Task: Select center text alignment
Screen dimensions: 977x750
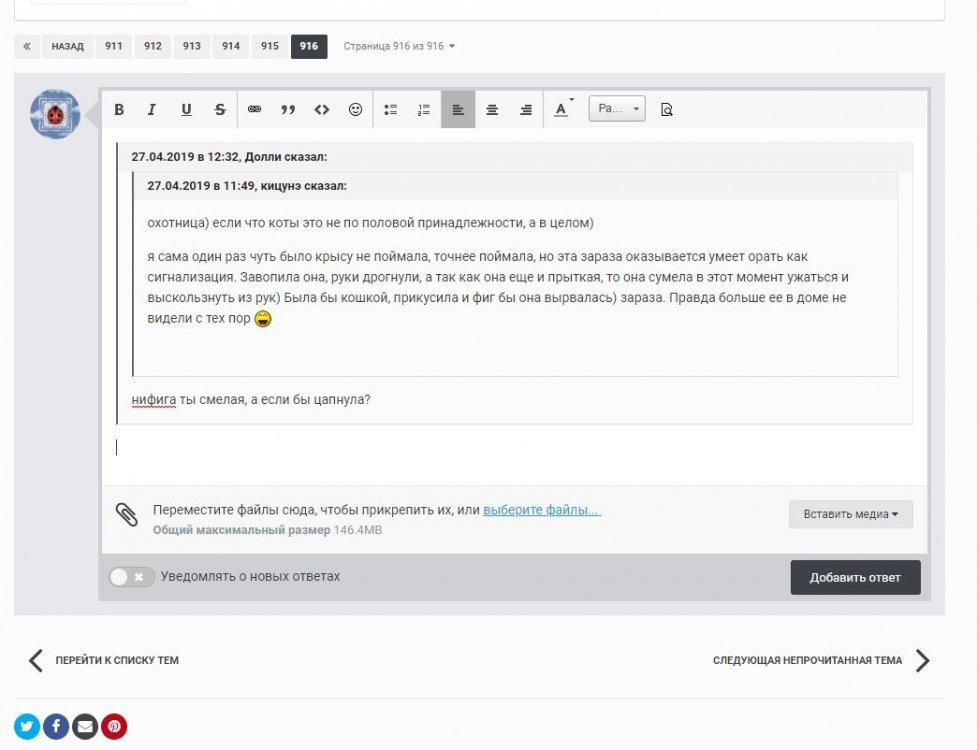Action: point(491,110)
